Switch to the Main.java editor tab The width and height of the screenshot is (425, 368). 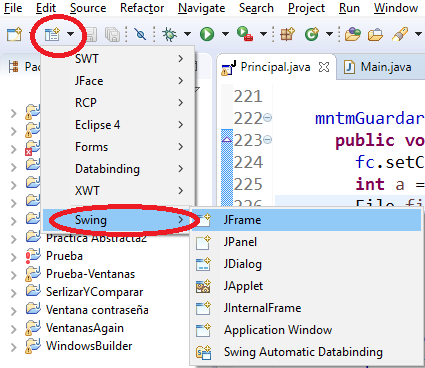380,67
